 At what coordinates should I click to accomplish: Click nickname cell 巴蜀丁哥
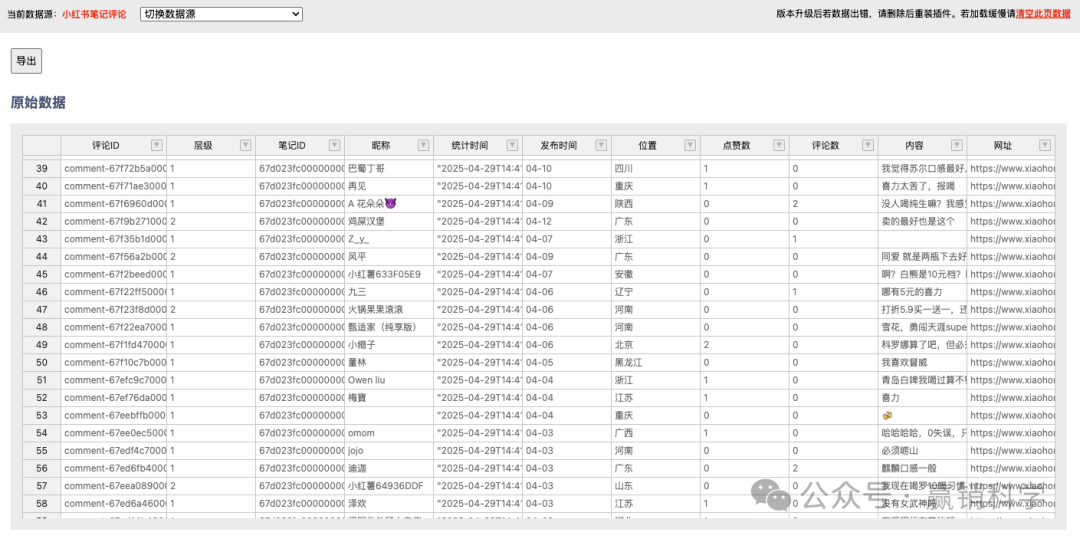pyautogui.click(x=389, y=168)
